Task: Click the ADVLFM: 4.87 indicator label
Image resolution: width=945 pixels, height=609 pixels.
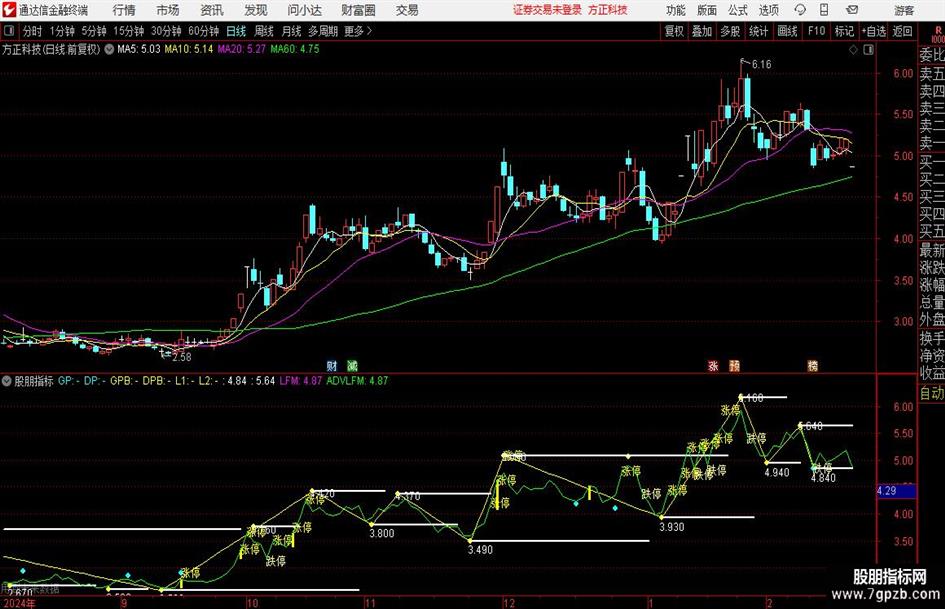Action: (357, 381)
